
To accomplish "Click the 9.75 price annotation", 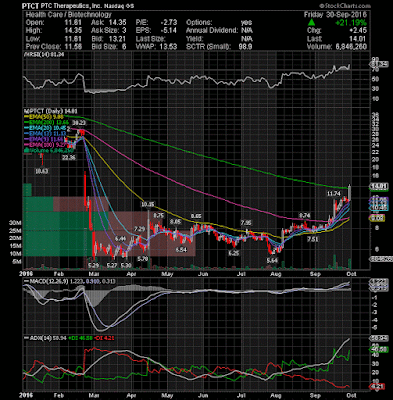I will pos(159,216).
